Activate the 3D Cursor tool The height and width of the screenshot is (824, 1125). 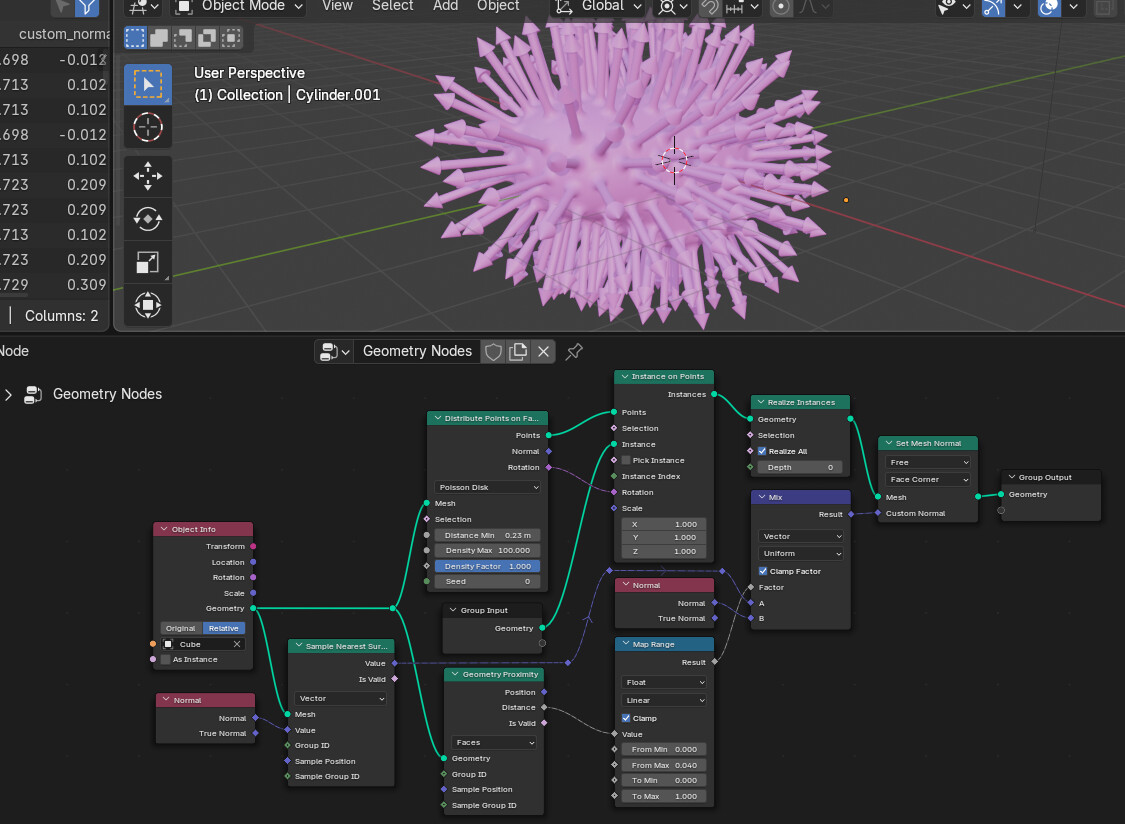(x=148, y=127)
